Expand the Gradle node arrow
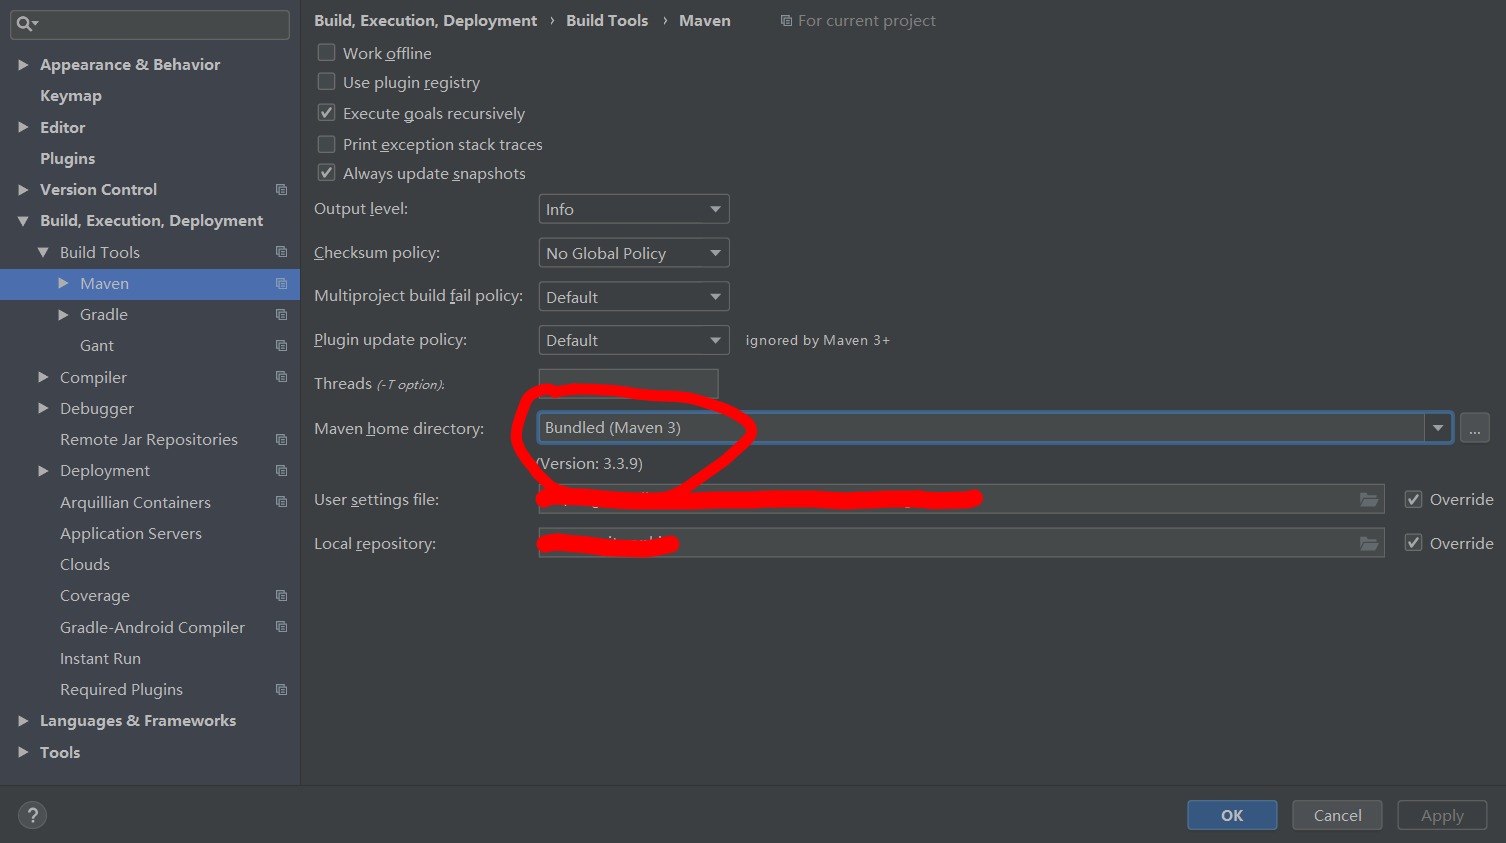1506x843 pixels. pos(63,315)
